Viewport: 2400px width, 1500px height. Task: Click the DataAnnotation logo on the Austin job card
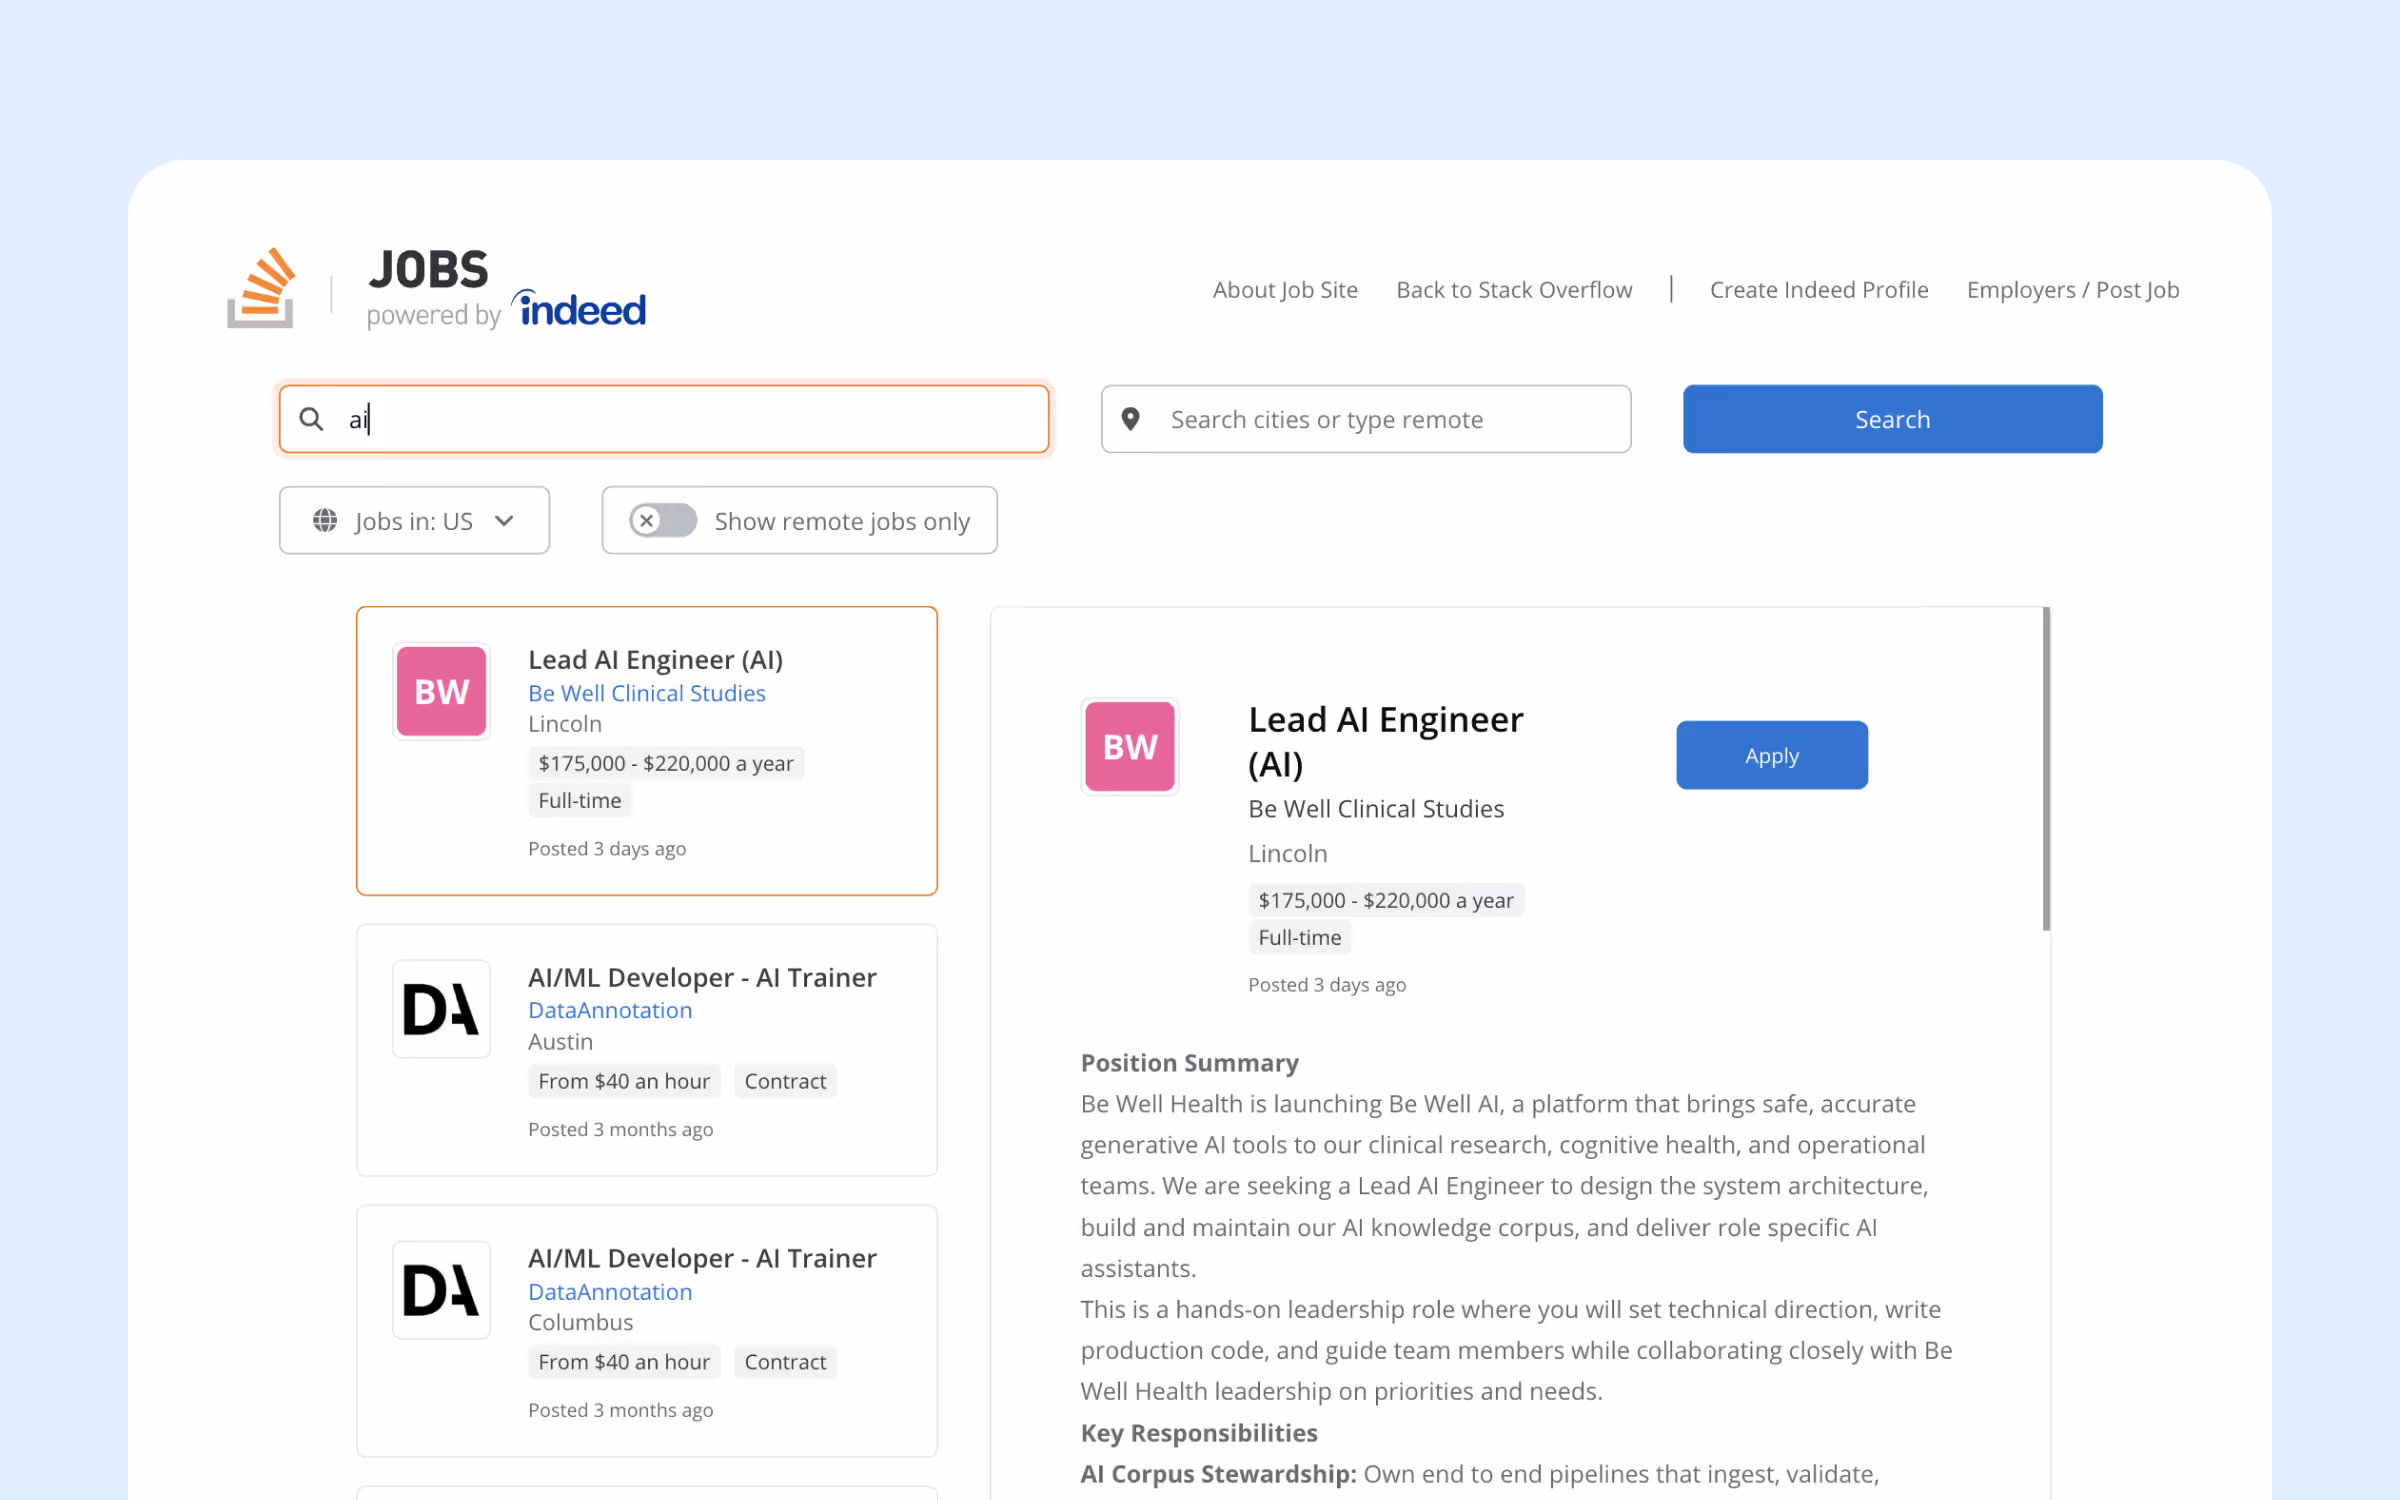pyautogui.click(x=441, y=1009)
